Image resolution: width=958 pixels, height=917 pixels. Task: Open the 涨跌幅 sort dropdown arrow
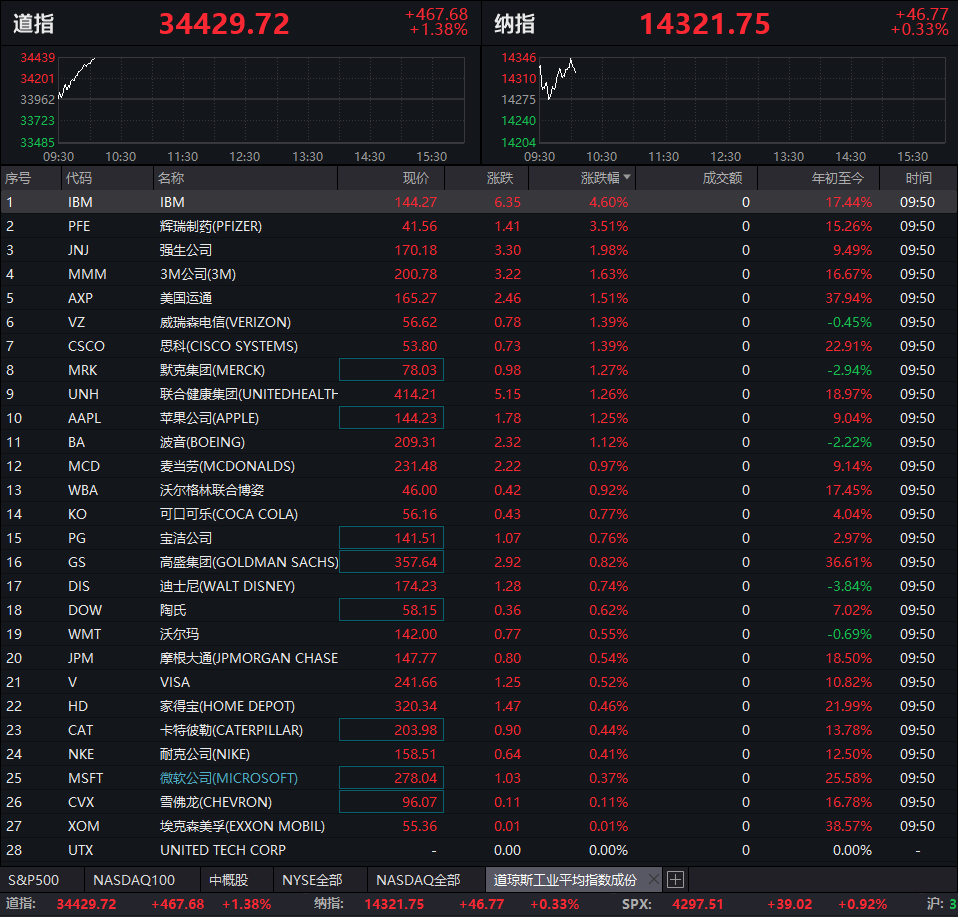coord(627,177)
